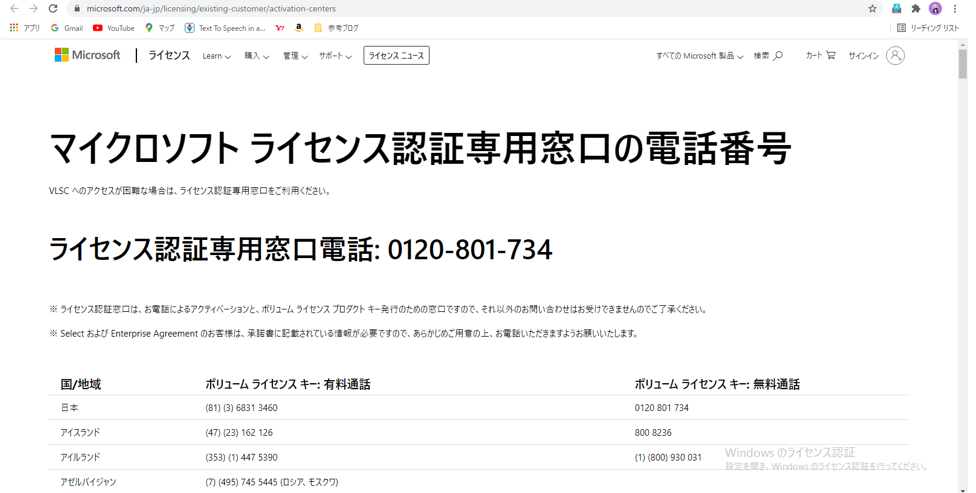Click the heading ライセンス認証専用窓口電話: 0120-801-734
Viewport: 976px width, 493px height.
tap(301, 250)
